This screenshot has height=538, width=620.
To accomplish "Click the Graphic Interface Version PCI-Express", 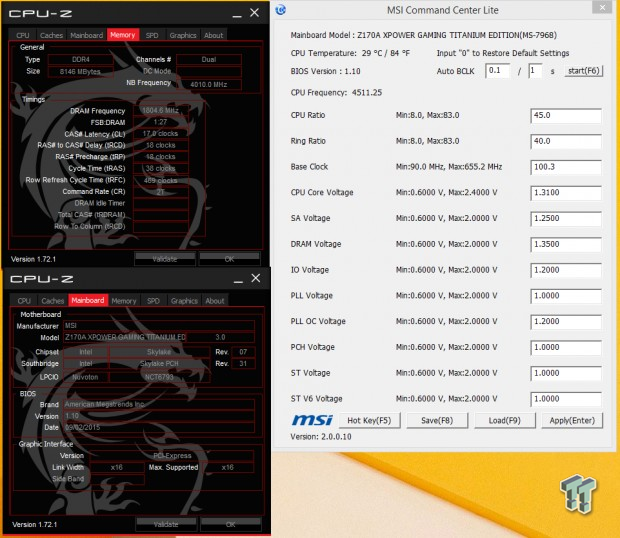I will pos(172,455).
